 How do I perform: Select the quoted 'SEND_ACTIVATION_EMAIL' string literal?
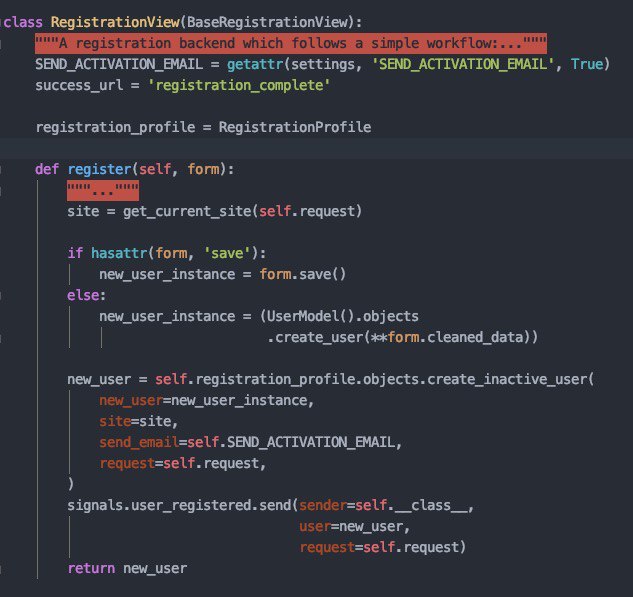click(x=463, y=64)
